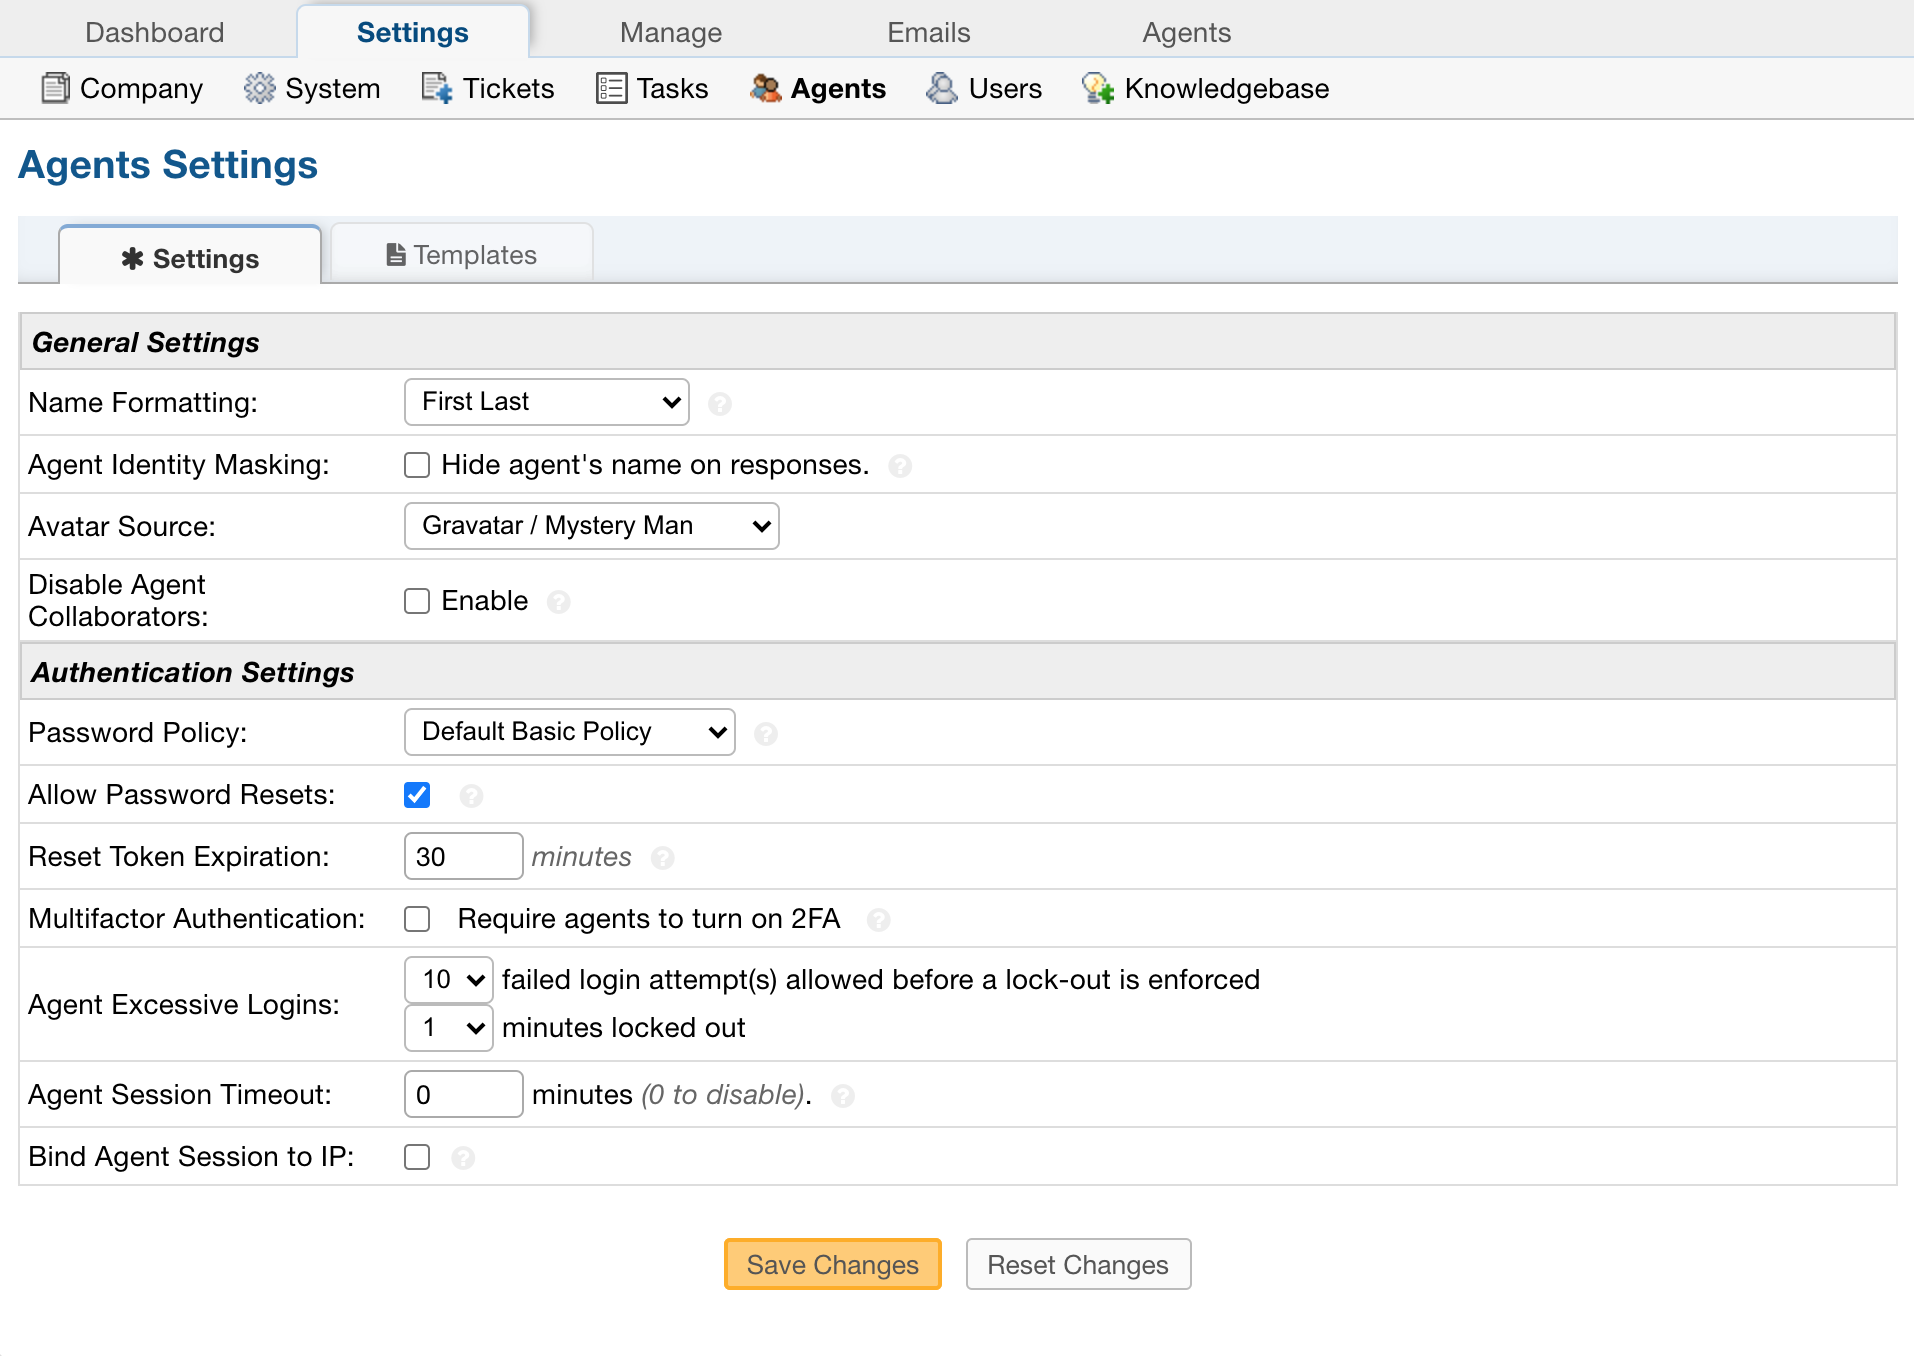Show help tip for Agent Identity Masking
Screen dimensions: 1914x1356
pyautogui.click(x=900, y=466)
